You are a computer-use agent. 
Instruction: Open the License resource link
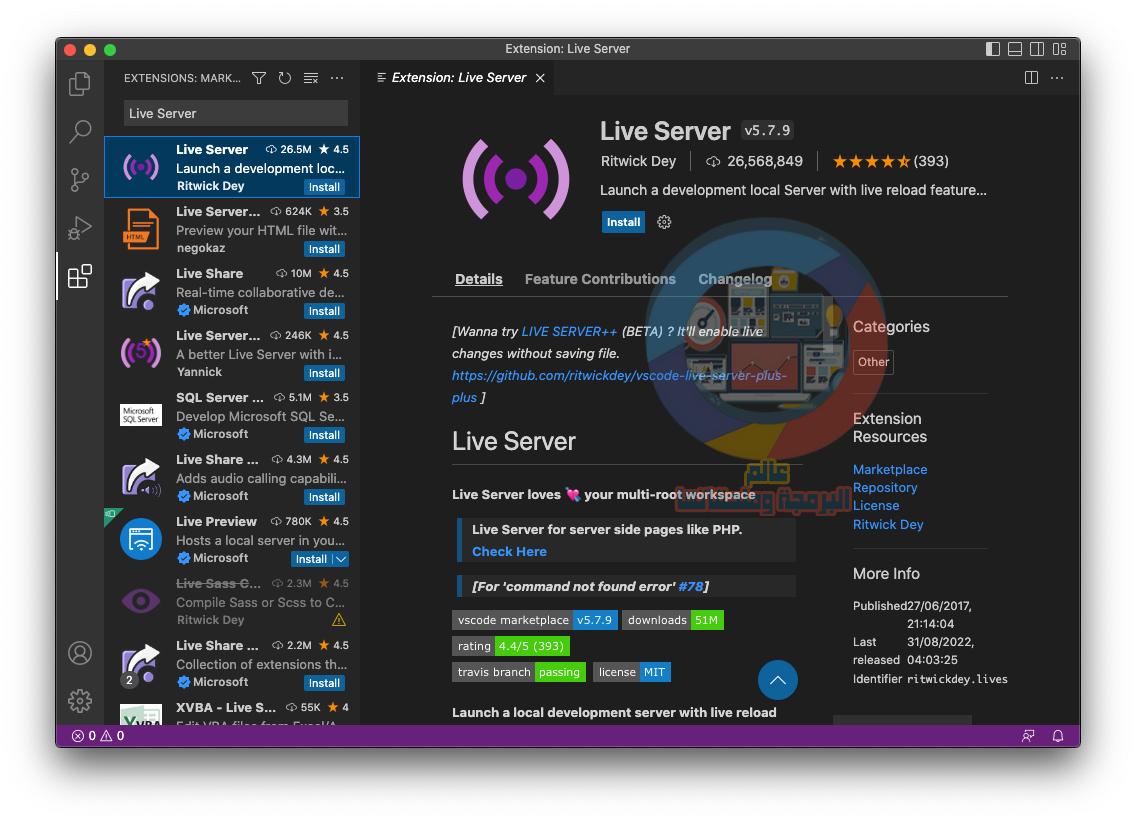(876, 506)
